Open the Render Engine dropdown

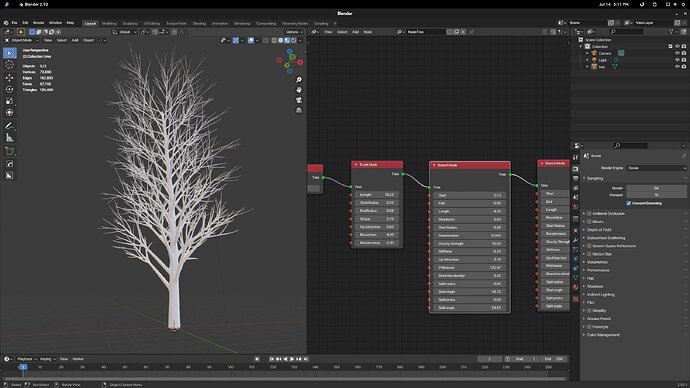click(657, 168)
